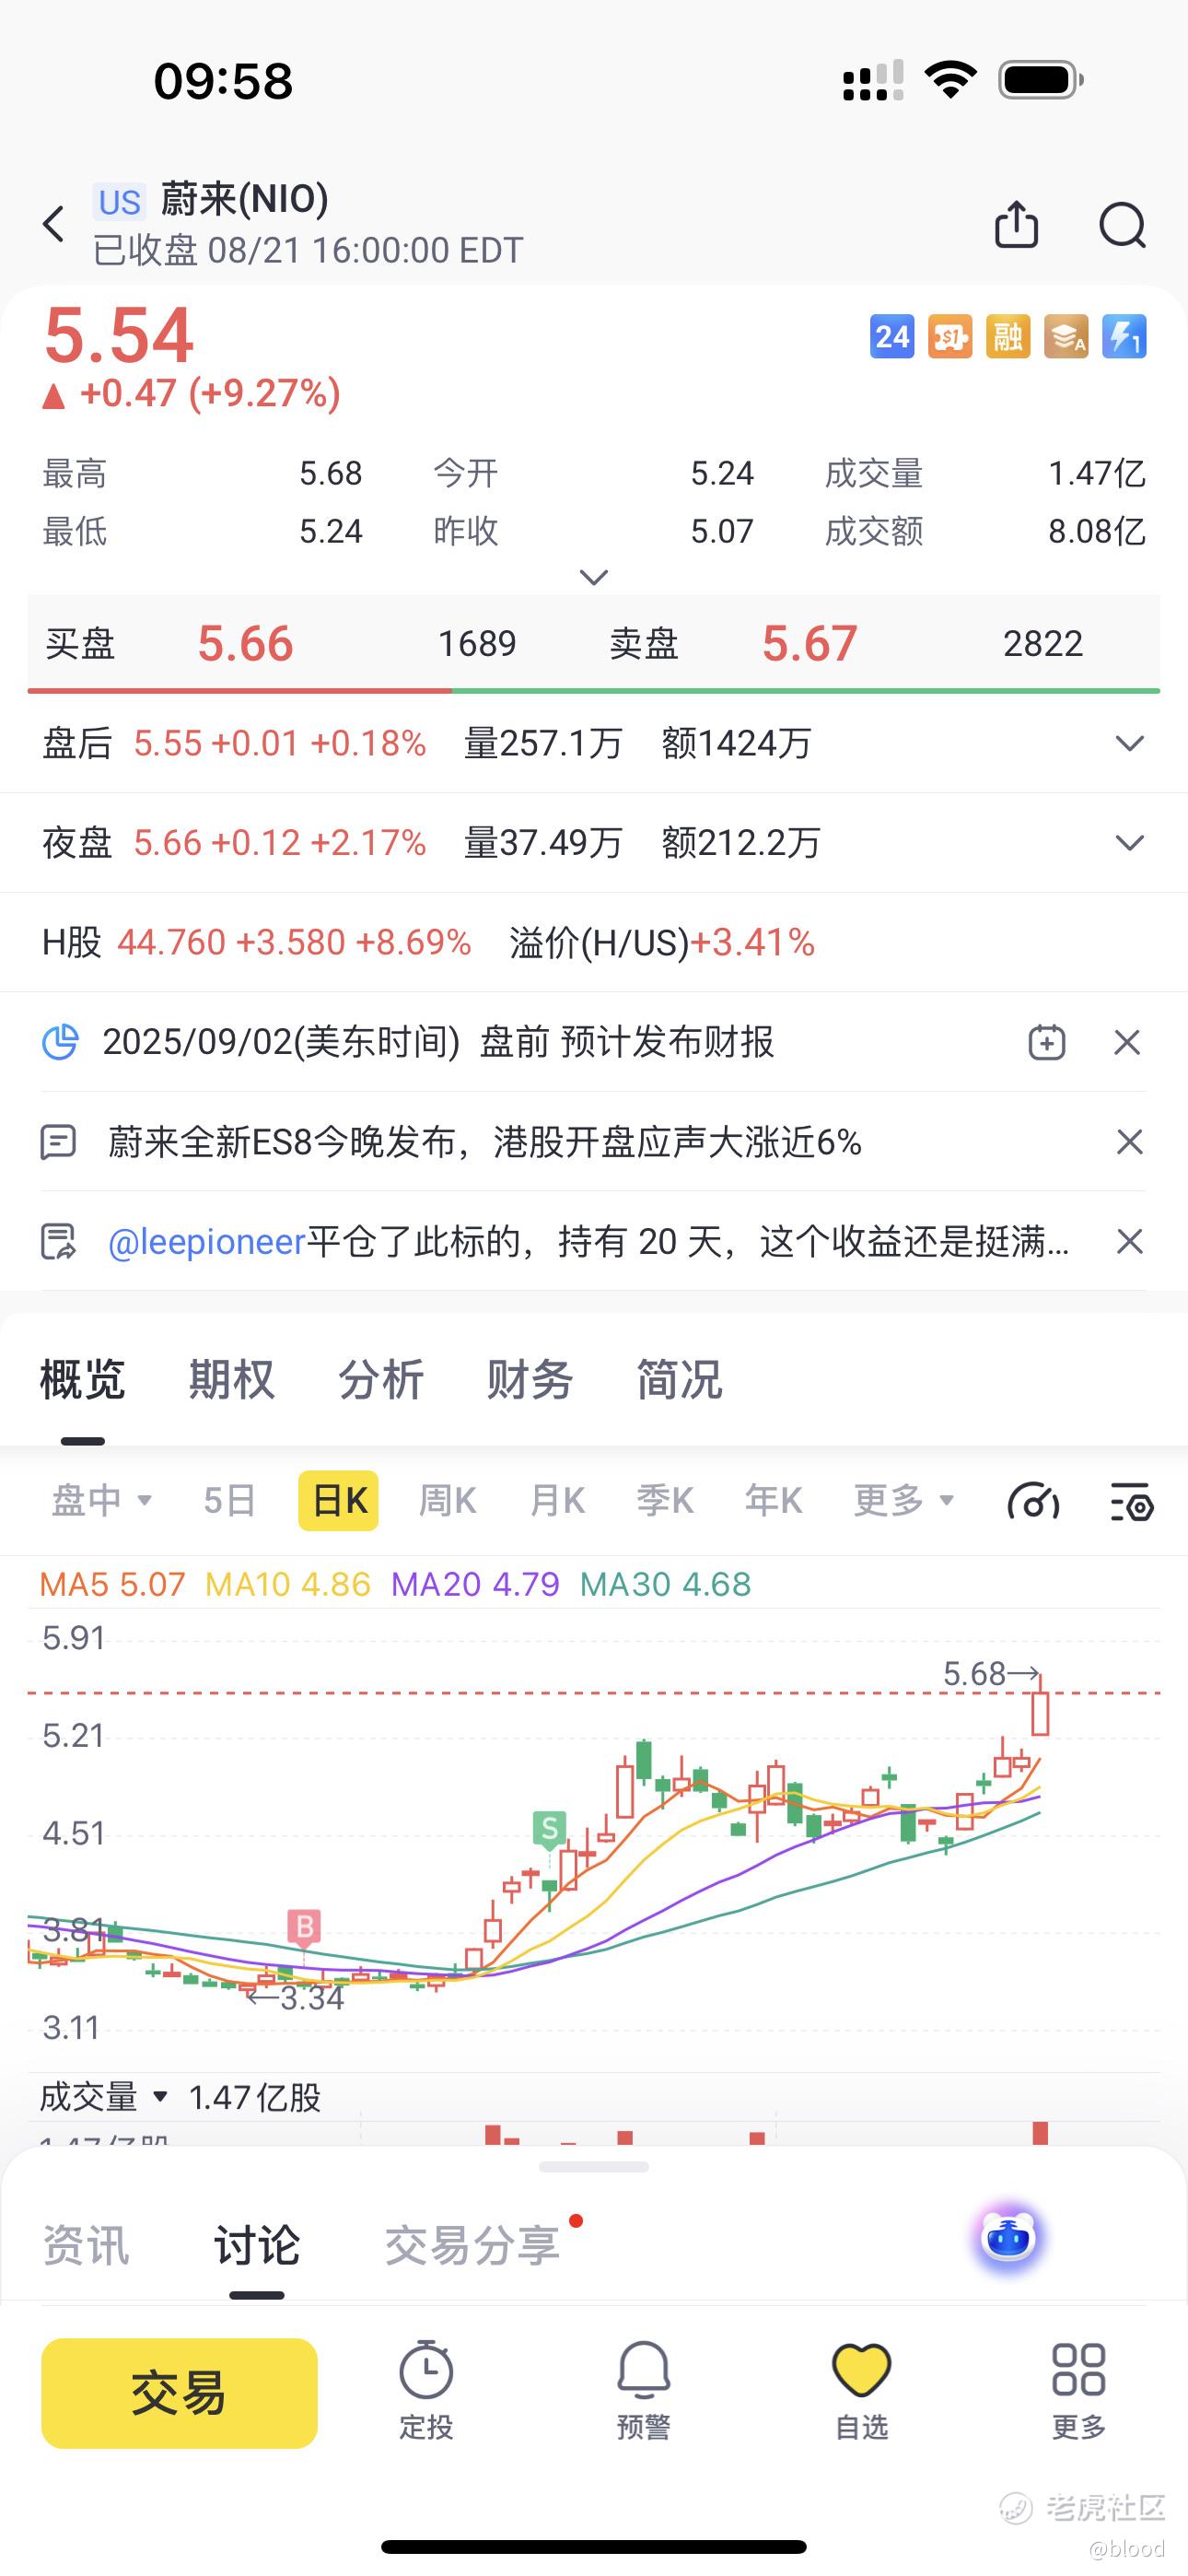The width and height of the screenshot is (1188, 2576).
Task: Tap the 买盘 5.66 bid price
Action: tap(245, 643)
